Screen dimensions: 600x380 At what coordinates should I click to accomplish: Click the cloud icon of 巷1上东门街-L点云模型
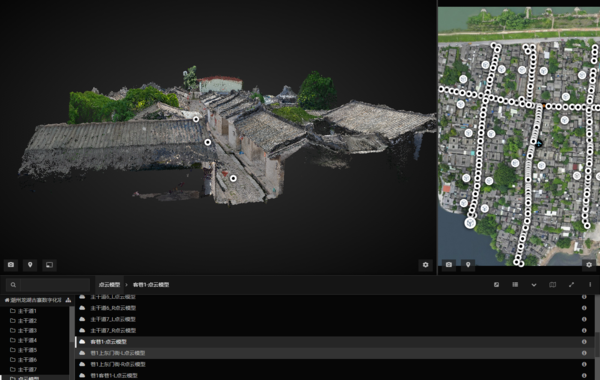[82, 352]
